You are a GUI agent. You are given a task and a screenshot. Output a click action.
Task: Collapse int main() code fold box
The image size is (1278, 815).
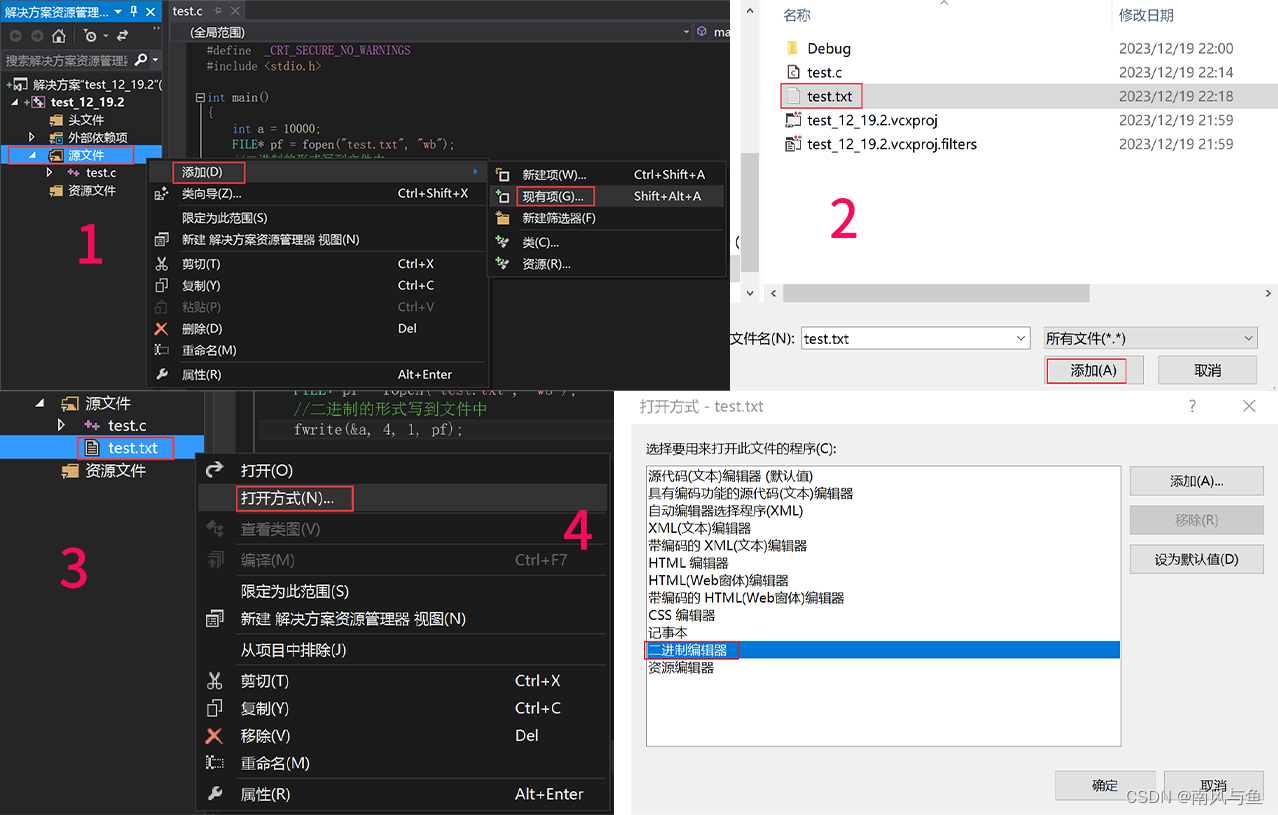coord(200,98)
